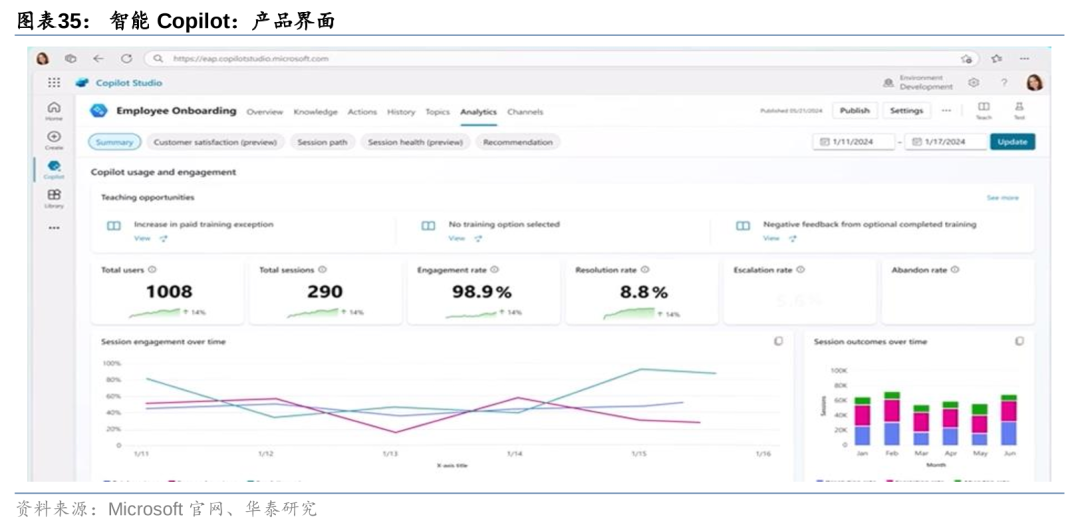The width and height of the screenshot is (1080, 527).
Task: Click the help question mark icon
Action: click(x=1004, y=83)
